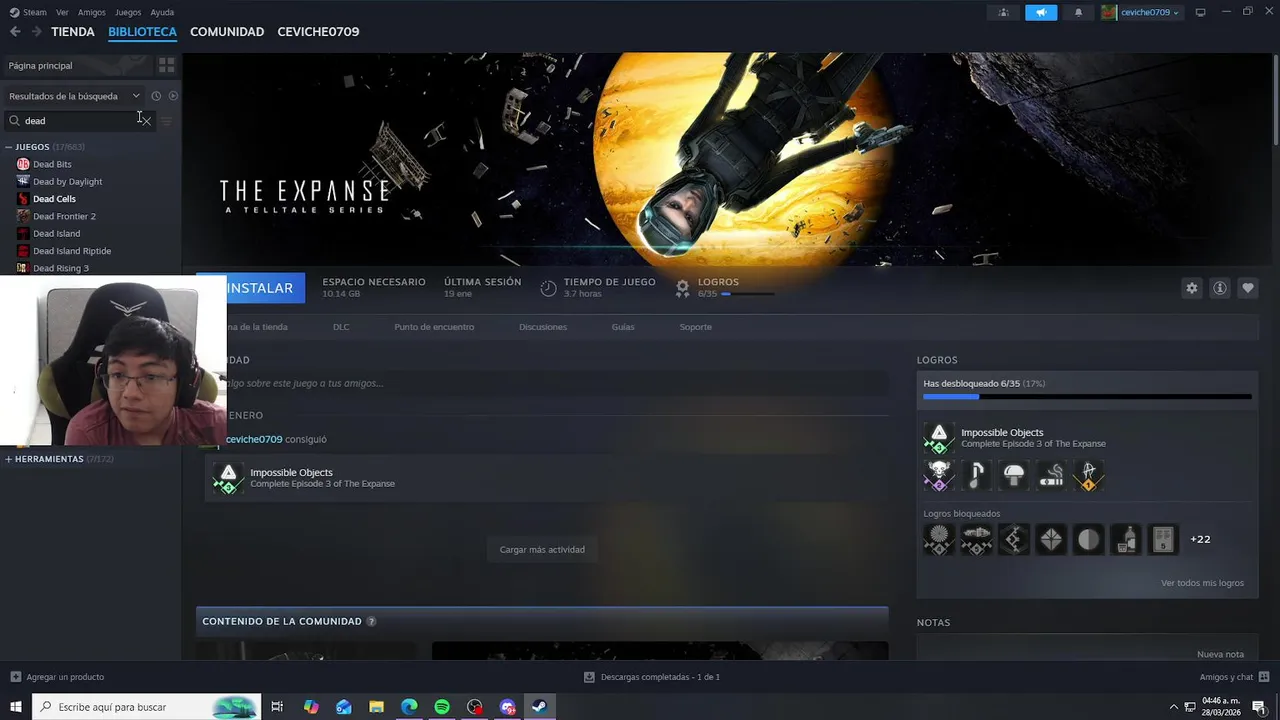
Task: Open the Dead Cells game icon
Action: pos(23,199)
